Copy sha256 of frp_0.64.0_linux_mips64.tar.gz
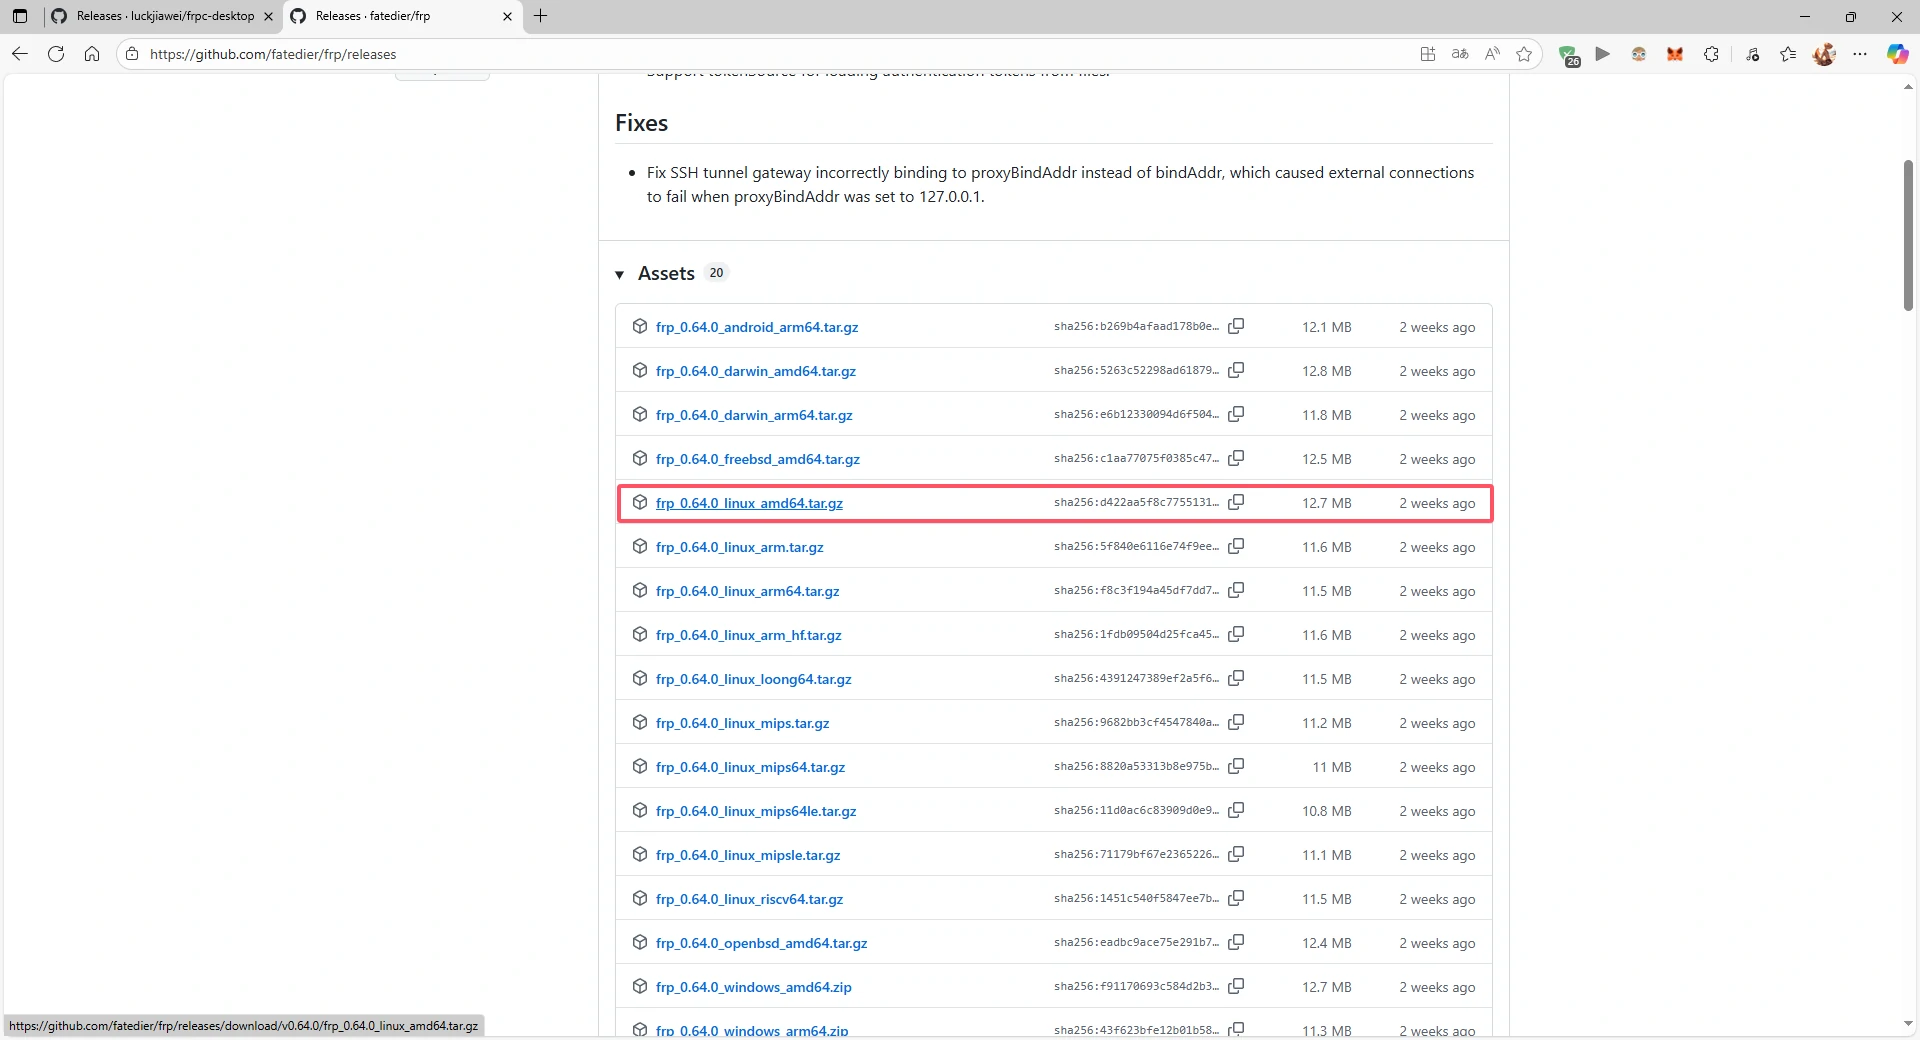This screenshot has width=1920, height=1040. pyautogui.click(x=1236, y=766)
